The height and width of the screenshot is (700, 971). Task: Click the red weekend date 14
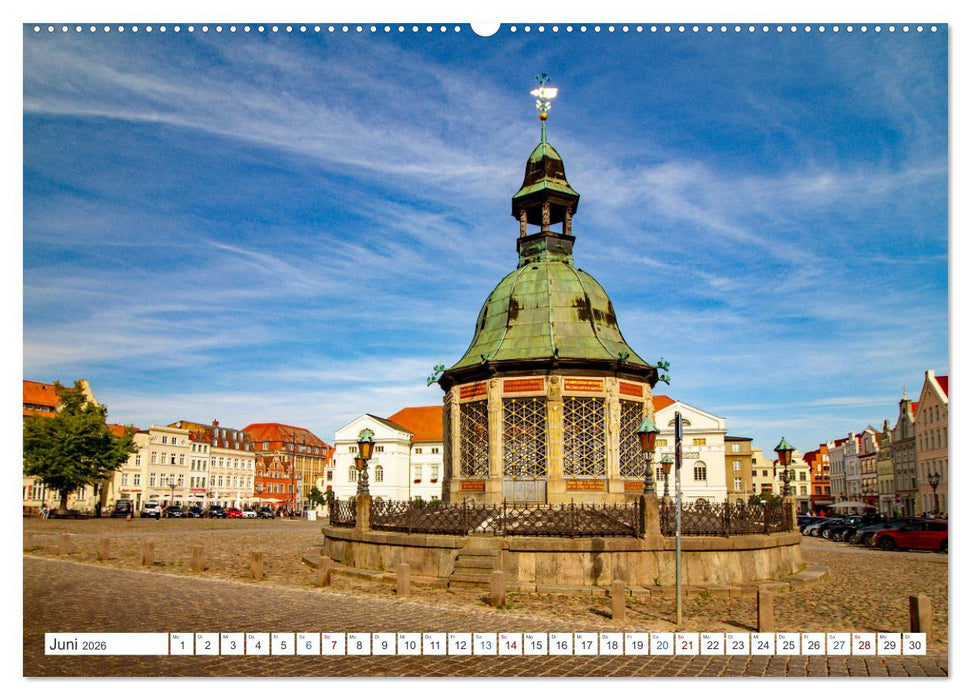[512, 645]
